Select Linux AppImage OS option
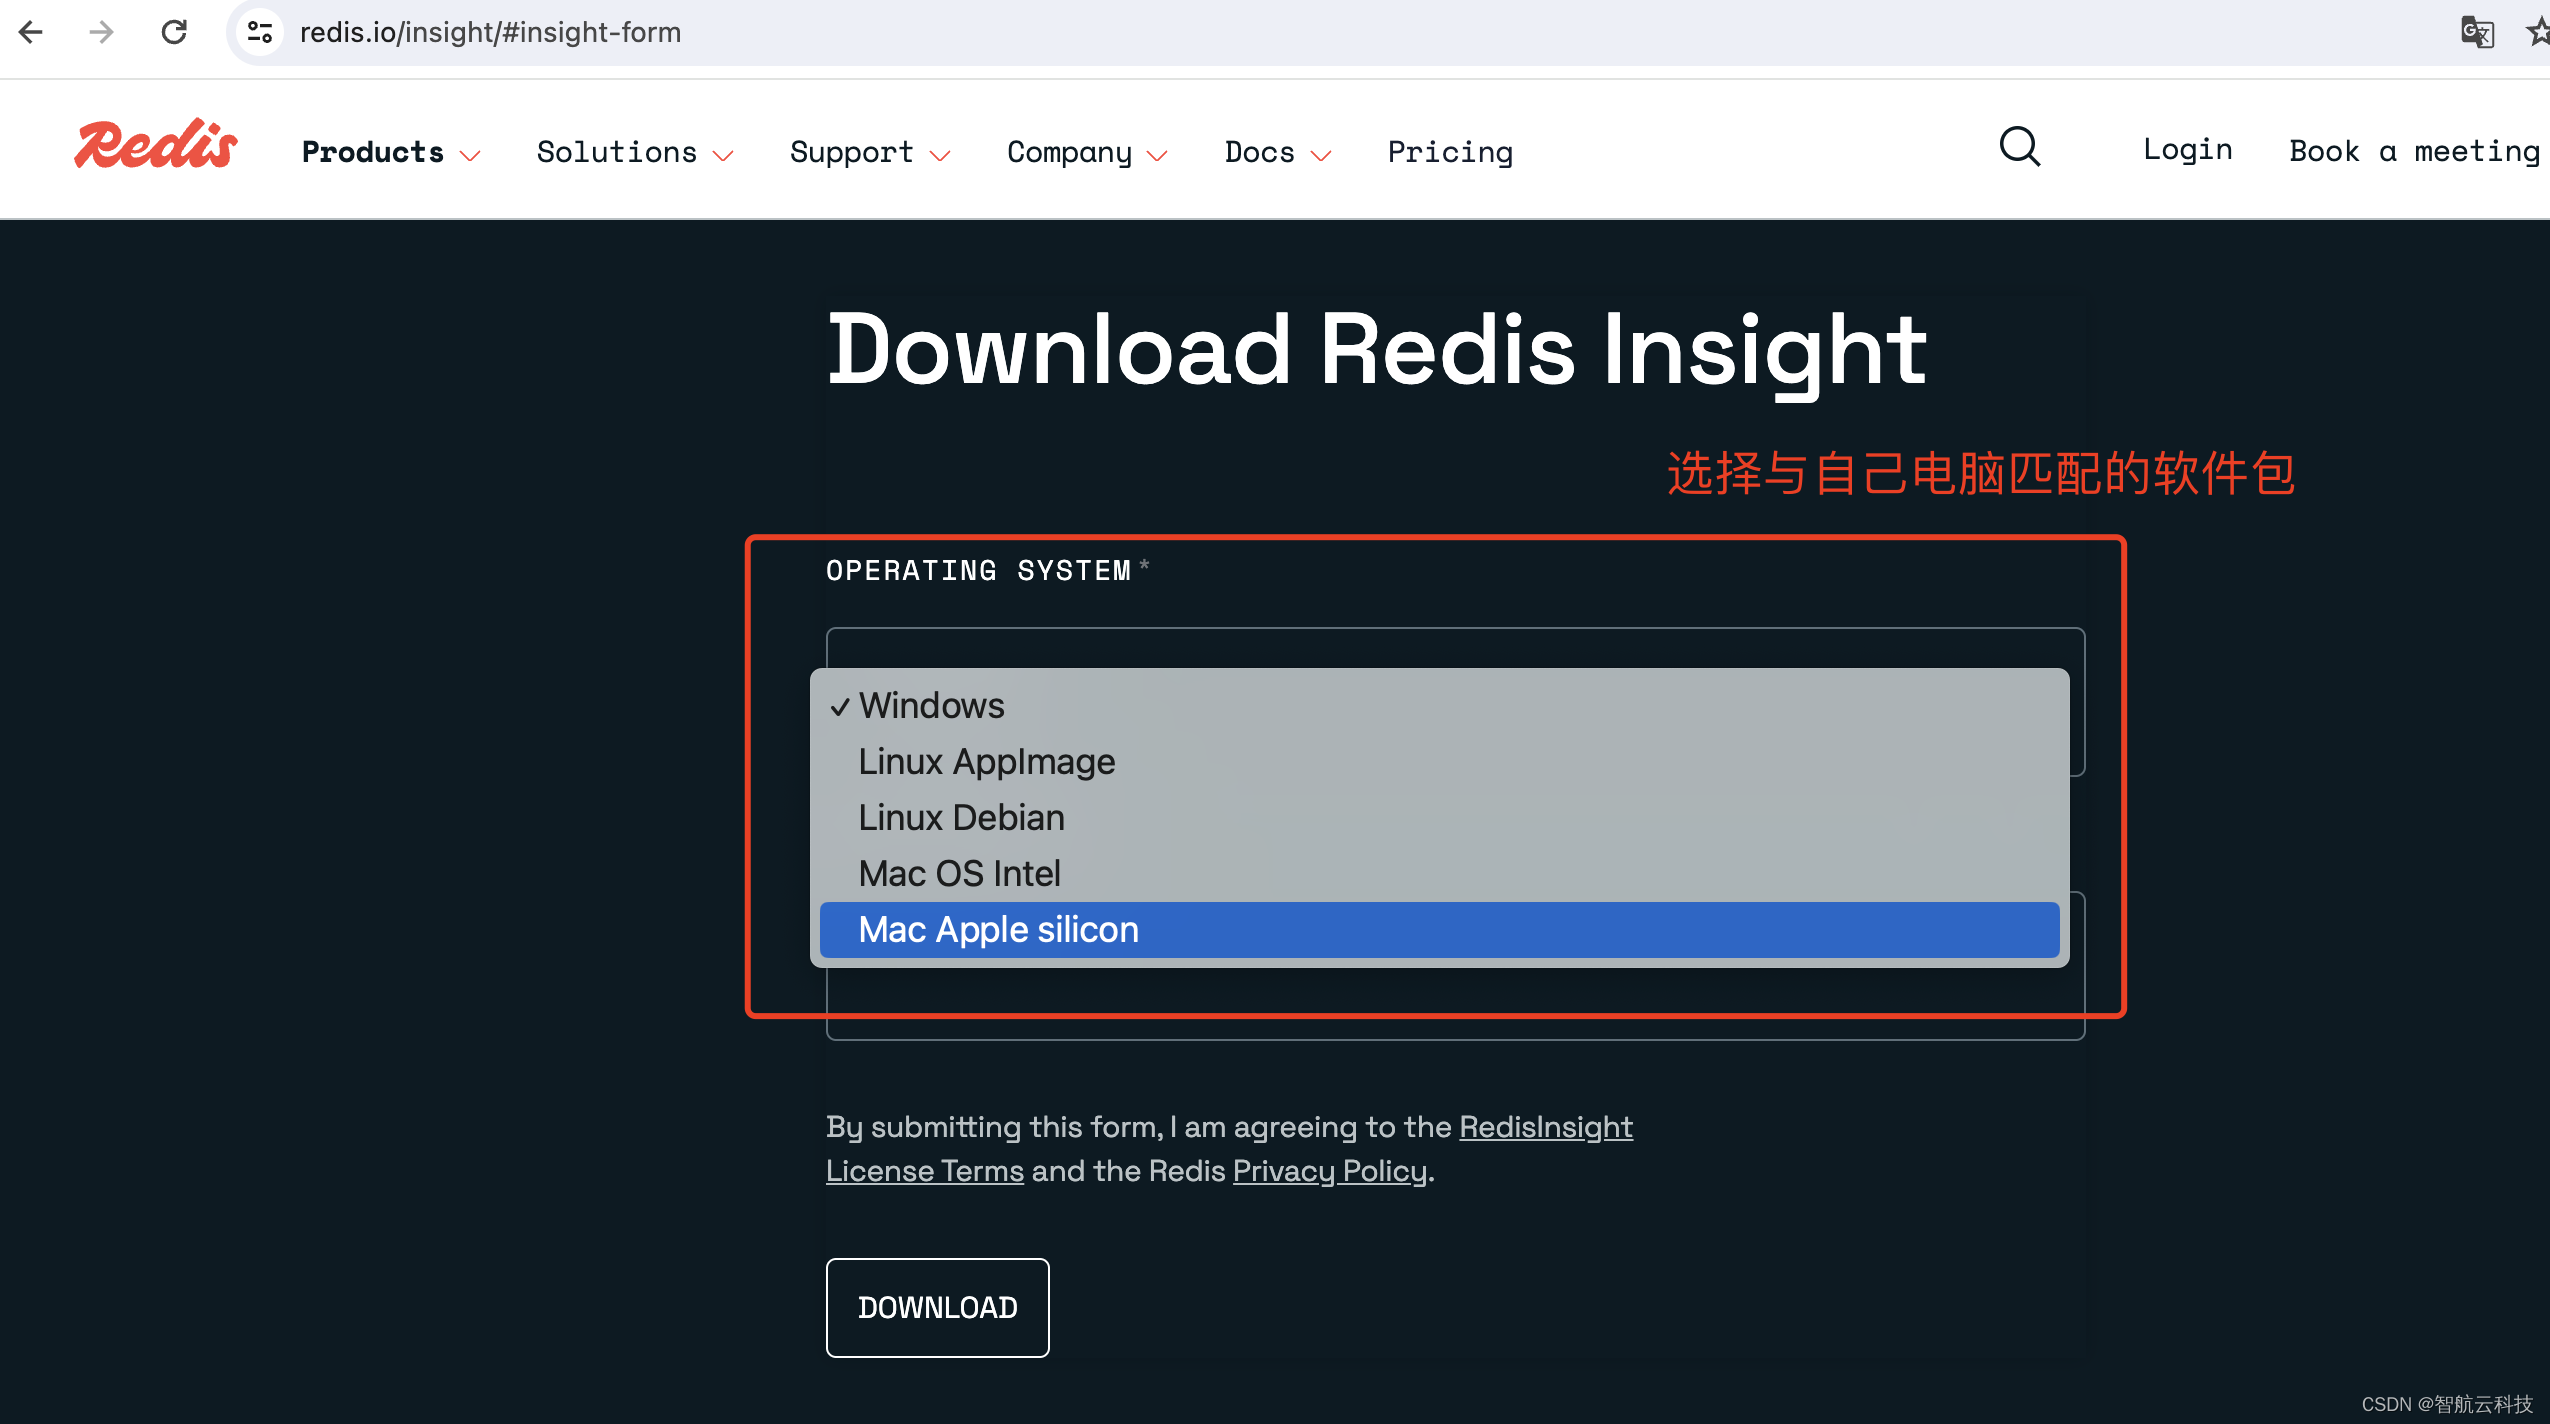Screen dimensions: 2550x1424 pyautogui.click(x=984, y=760)
